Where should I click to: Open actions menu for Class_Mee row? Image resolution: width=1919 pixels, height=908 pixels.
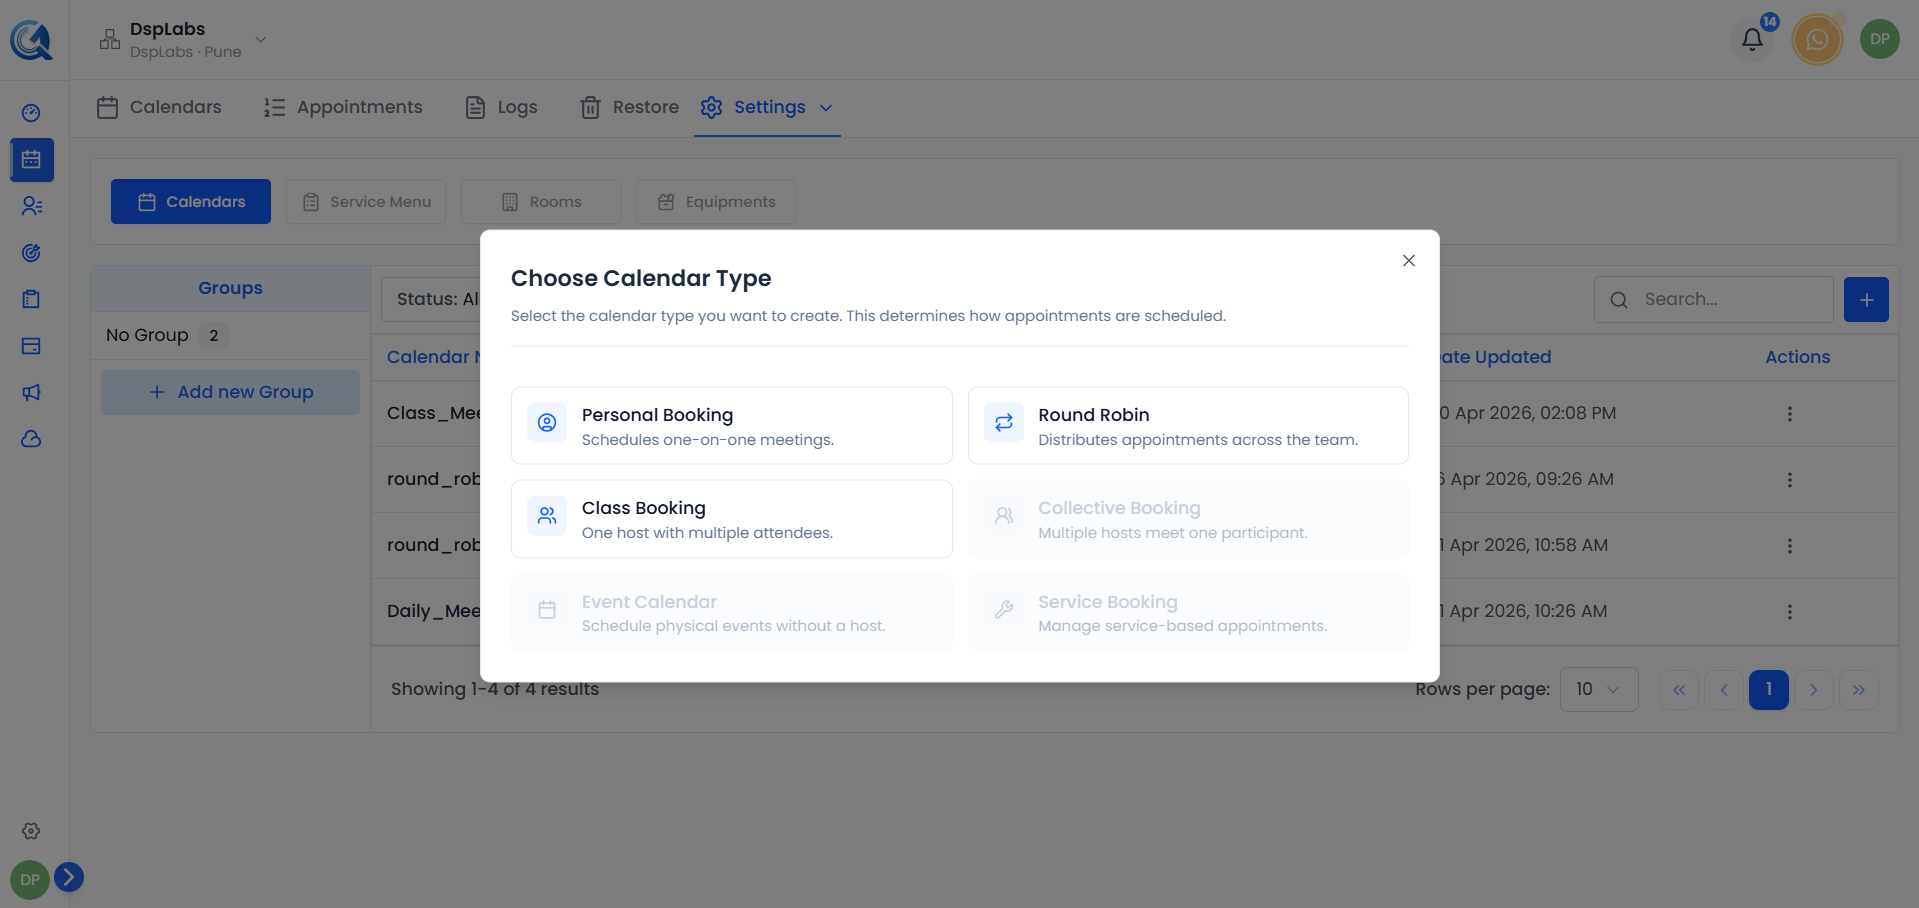pyautogui.click(x=1790, y=414)
